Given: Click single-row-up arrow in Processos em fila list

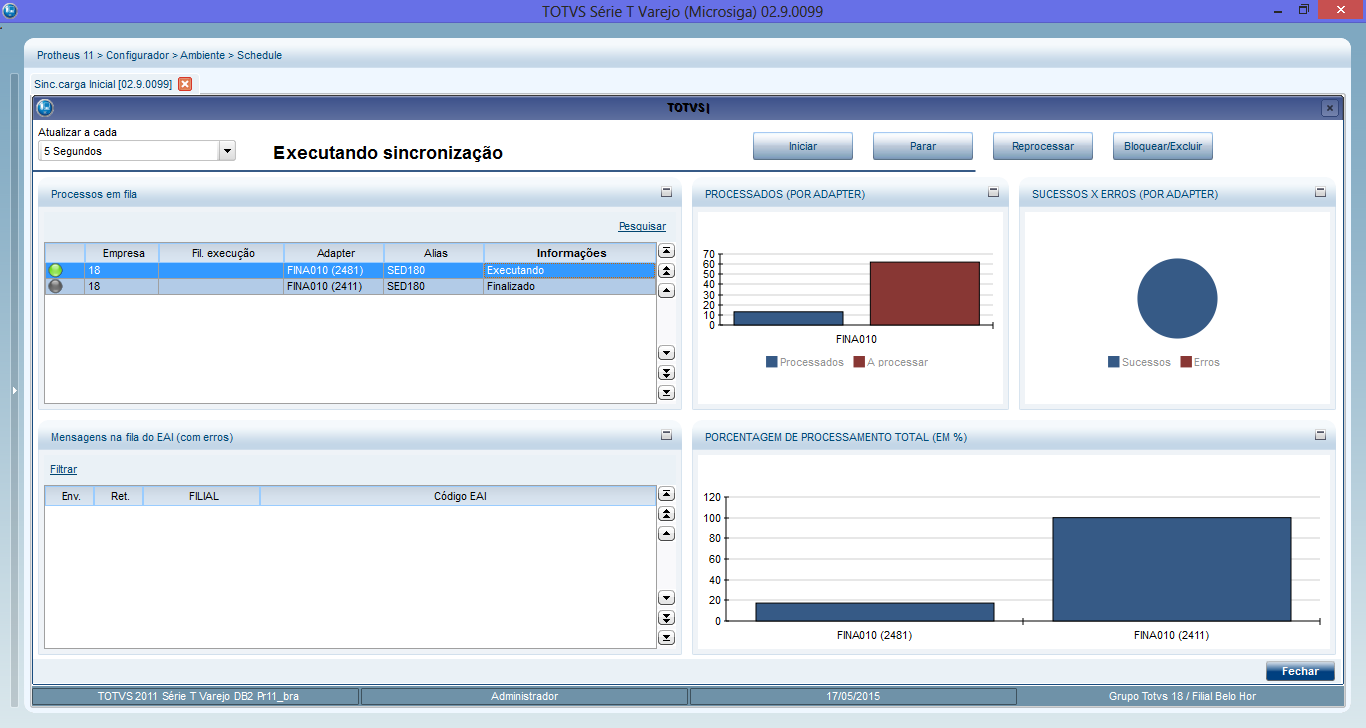Looking at the screenshot, I should [666, 291].
